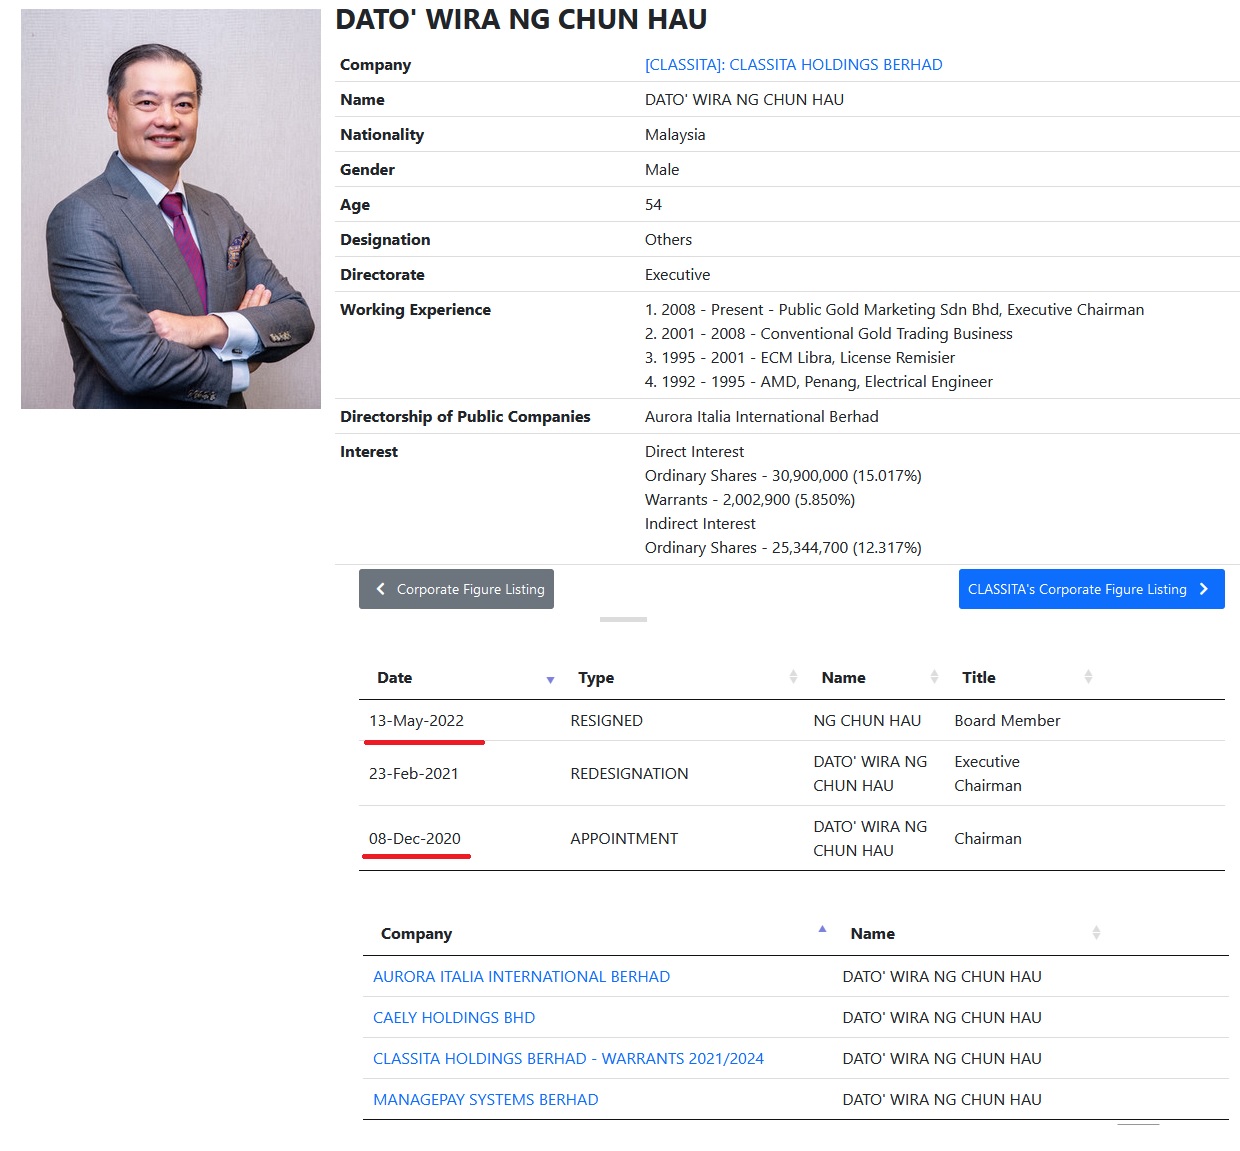Open CLASSITA HOLDINGS BERHAD Warrants 2021/2024 link
Viewport: 1240px width, 1151px height.
pos(568,1058)
